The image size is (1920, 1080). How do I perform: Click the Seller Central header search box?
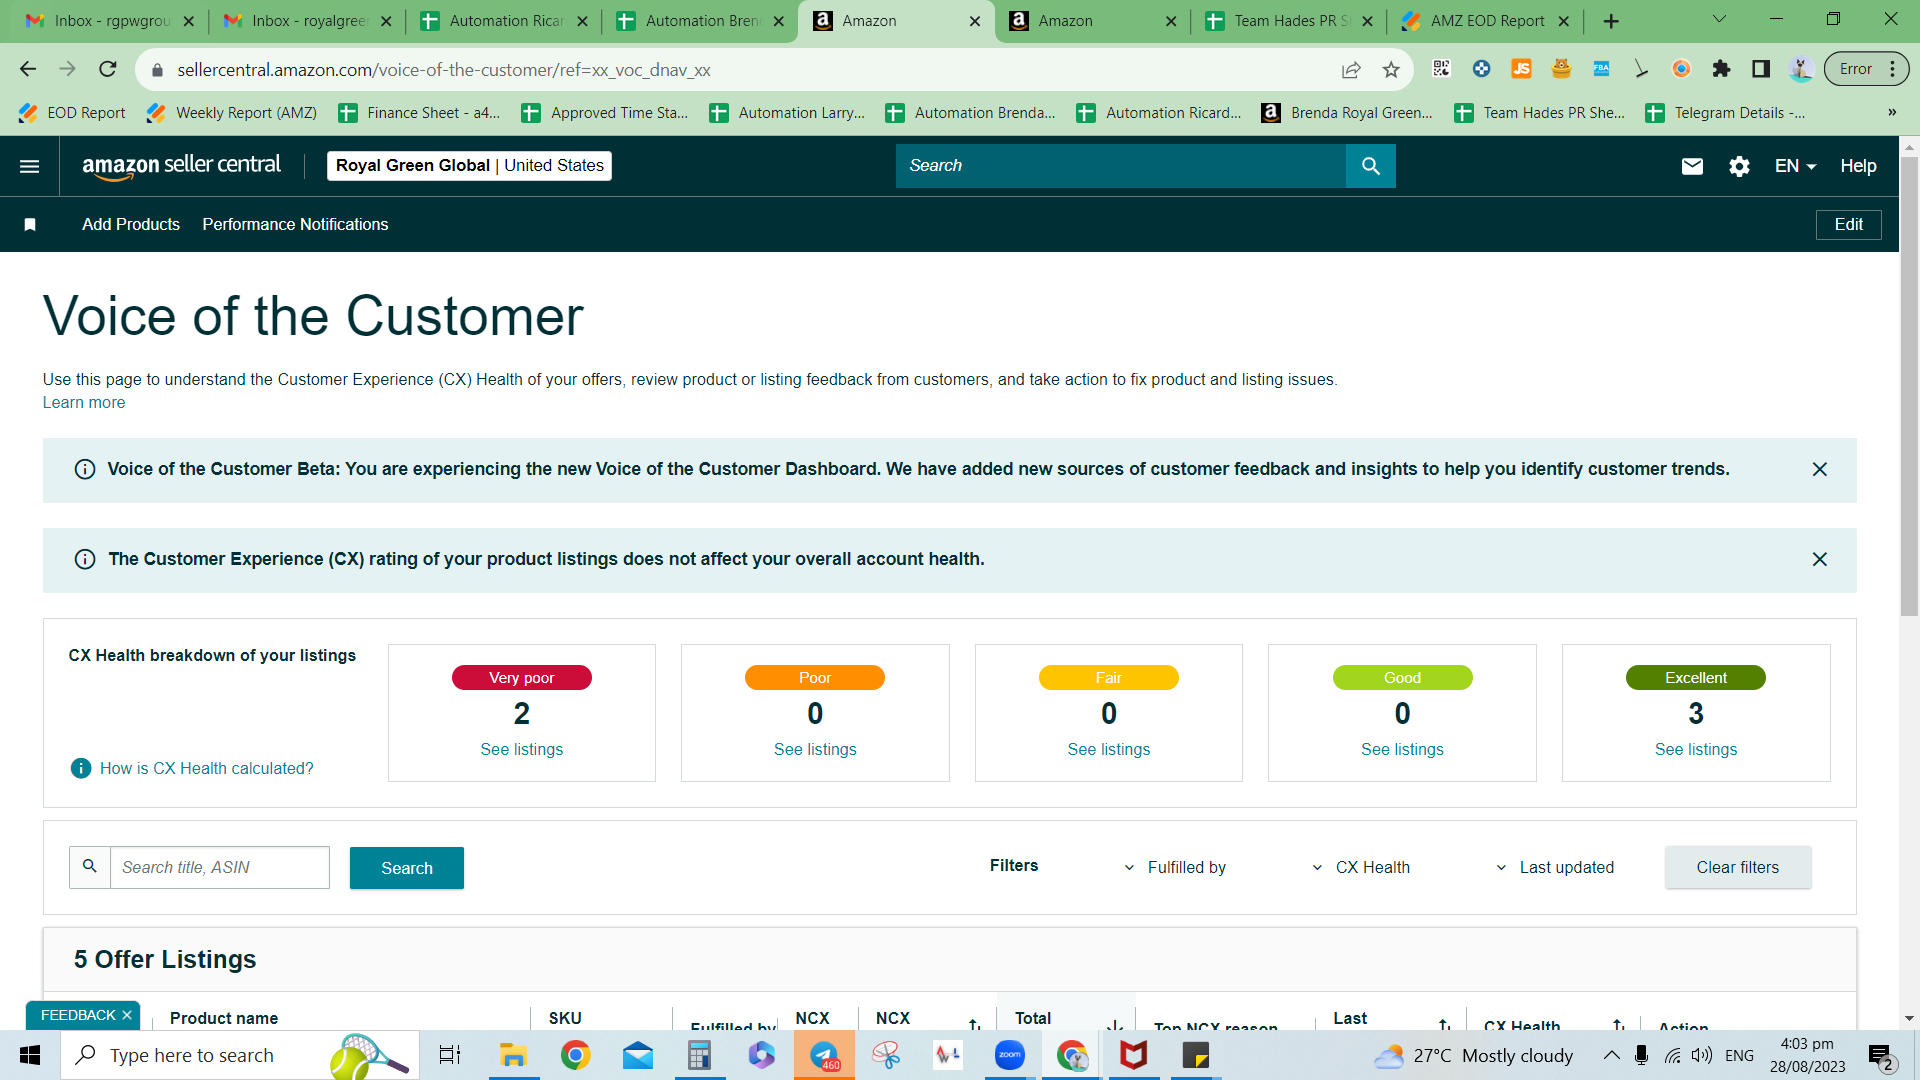tap(1121, 166)
